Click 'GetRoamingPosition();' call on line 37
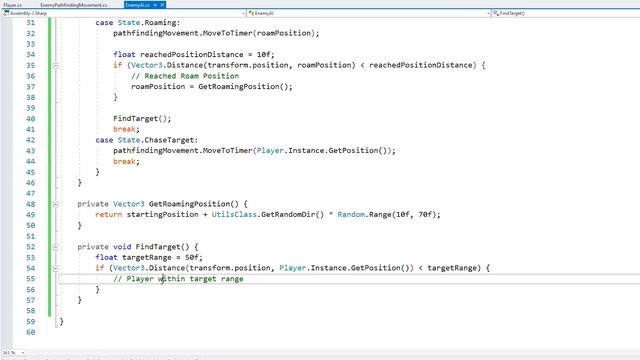This screenshot has height=360, width=640. tap(246, 87)
